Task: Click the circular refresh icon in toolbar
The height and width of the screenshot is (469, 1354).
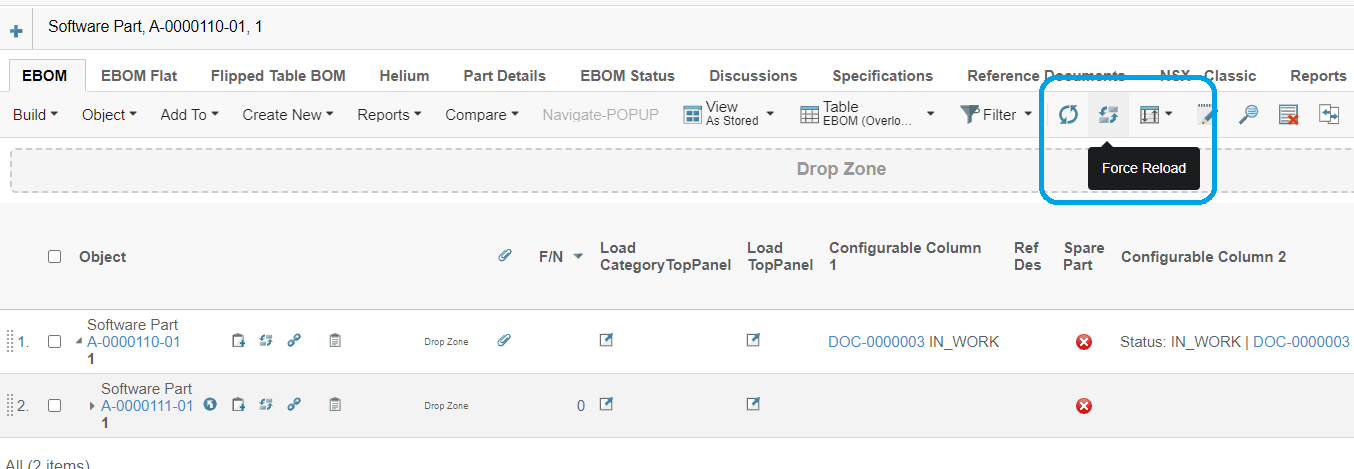Action: pyautogui.click(x=1068, y=115)
